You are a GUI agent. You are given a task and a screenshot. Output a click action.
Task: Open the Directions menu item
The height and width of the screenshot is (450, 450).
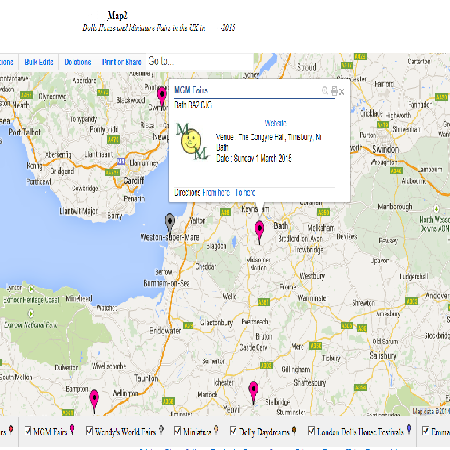coord(78,62)
